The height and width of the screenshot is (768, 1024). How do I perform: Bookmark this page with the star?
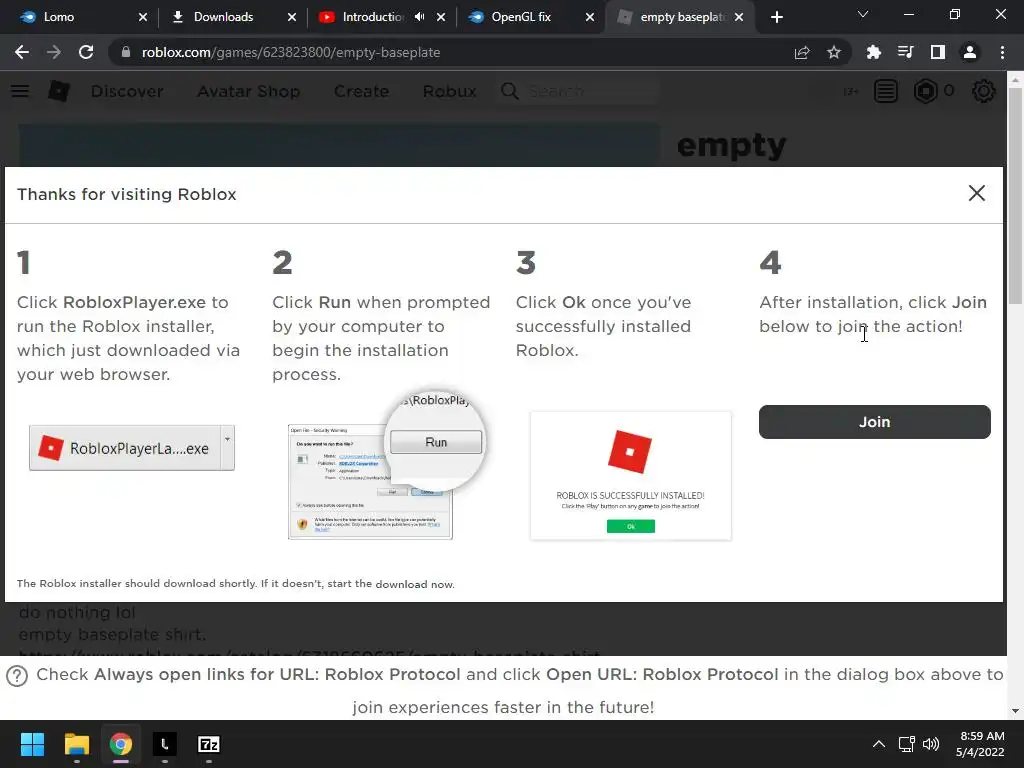coord(834,52)
